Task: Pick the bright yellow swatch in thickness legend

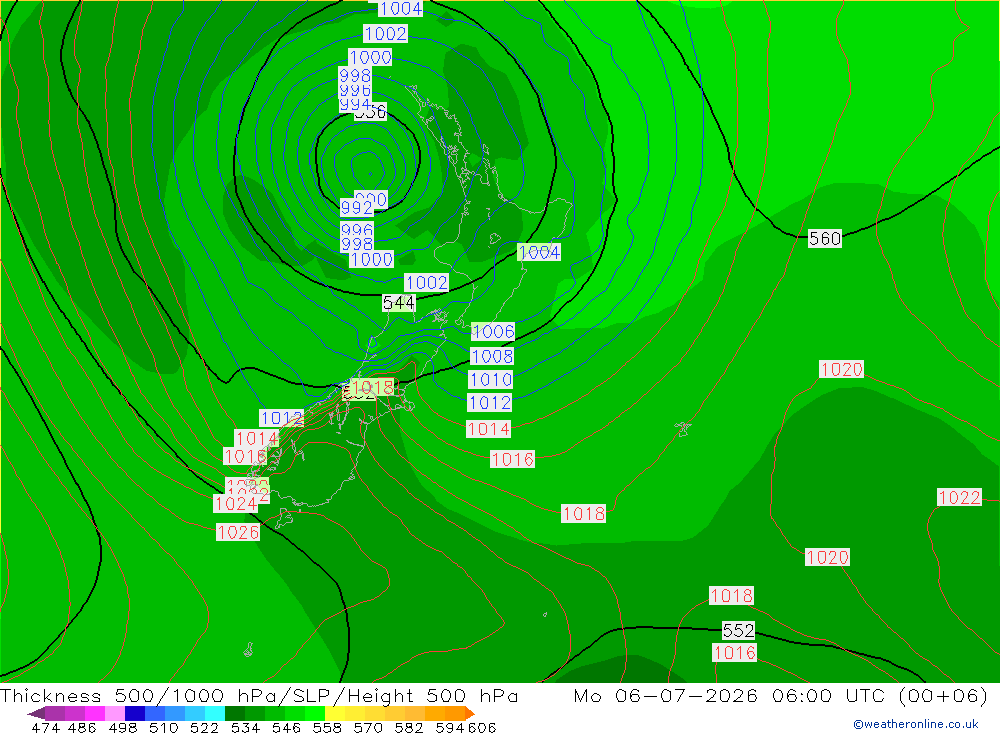Action: pyautogui.click(x=335, y=713)
